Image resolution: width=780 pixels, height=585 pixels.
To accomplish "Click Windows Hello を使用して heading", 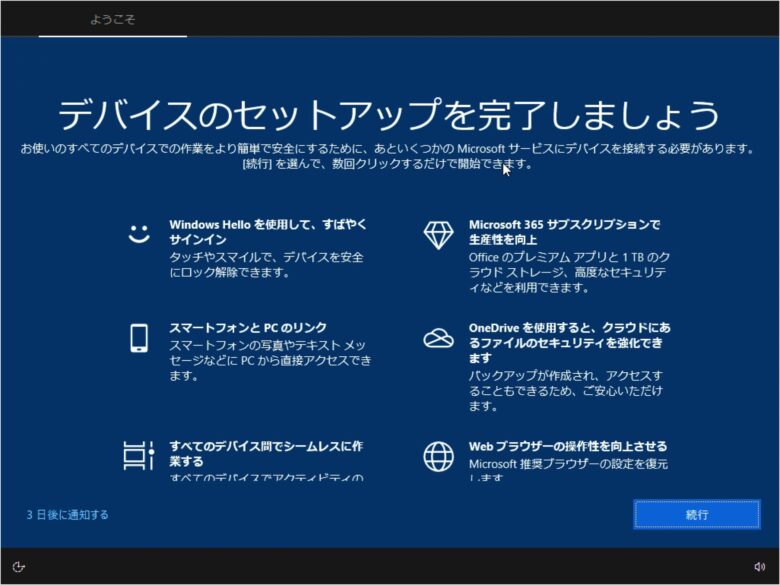I will (268, 232).
